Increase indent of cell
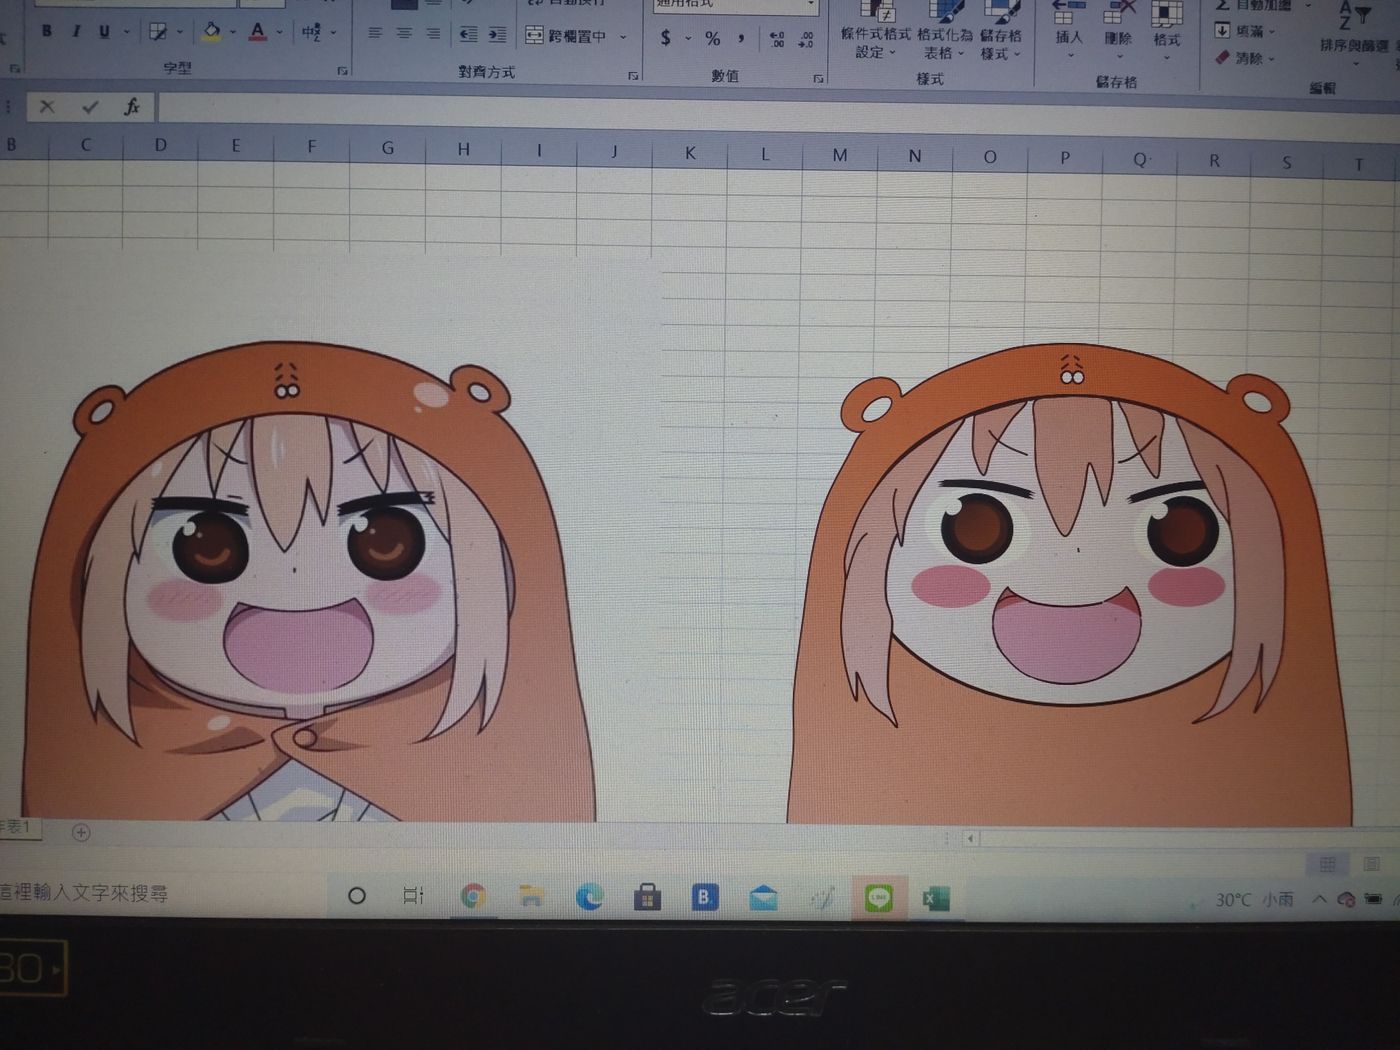 coord(497,35)
